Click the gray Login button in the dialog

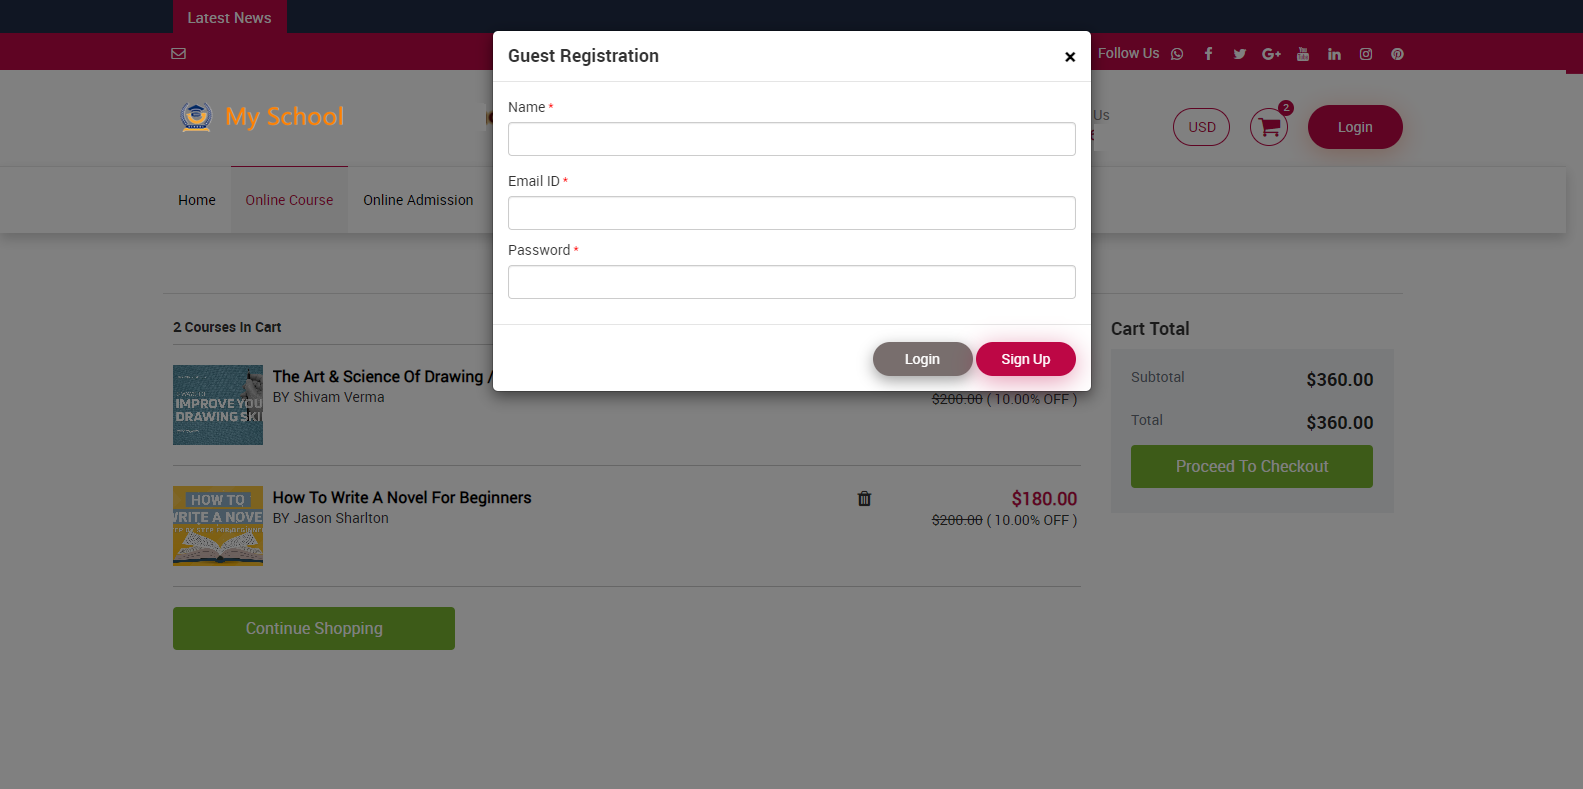pos(922,359)
